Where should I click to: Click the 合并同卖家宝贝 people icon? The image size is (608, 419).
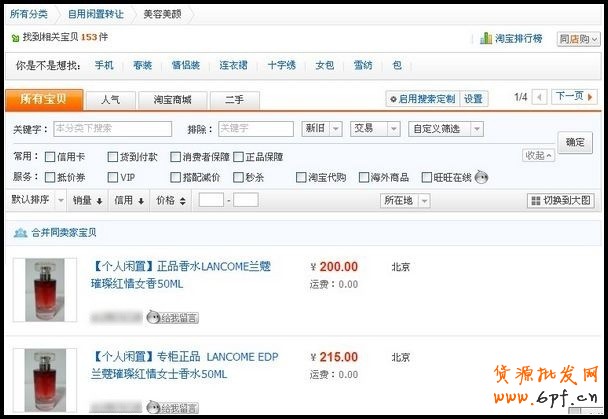[20, 233]
